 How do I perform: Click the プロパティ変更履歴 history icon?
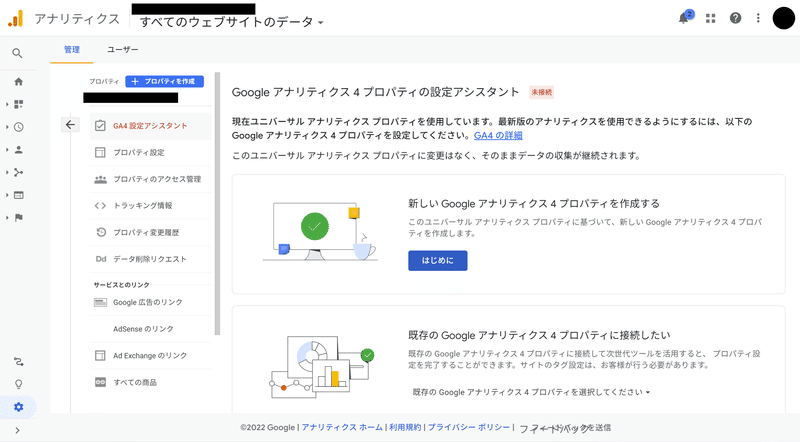(x=101, y=232)
